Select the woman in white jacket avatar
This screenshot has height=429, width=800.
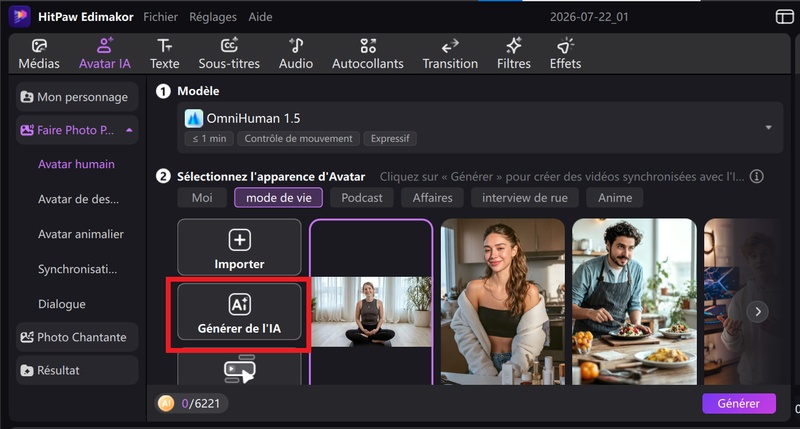(503, 302)
